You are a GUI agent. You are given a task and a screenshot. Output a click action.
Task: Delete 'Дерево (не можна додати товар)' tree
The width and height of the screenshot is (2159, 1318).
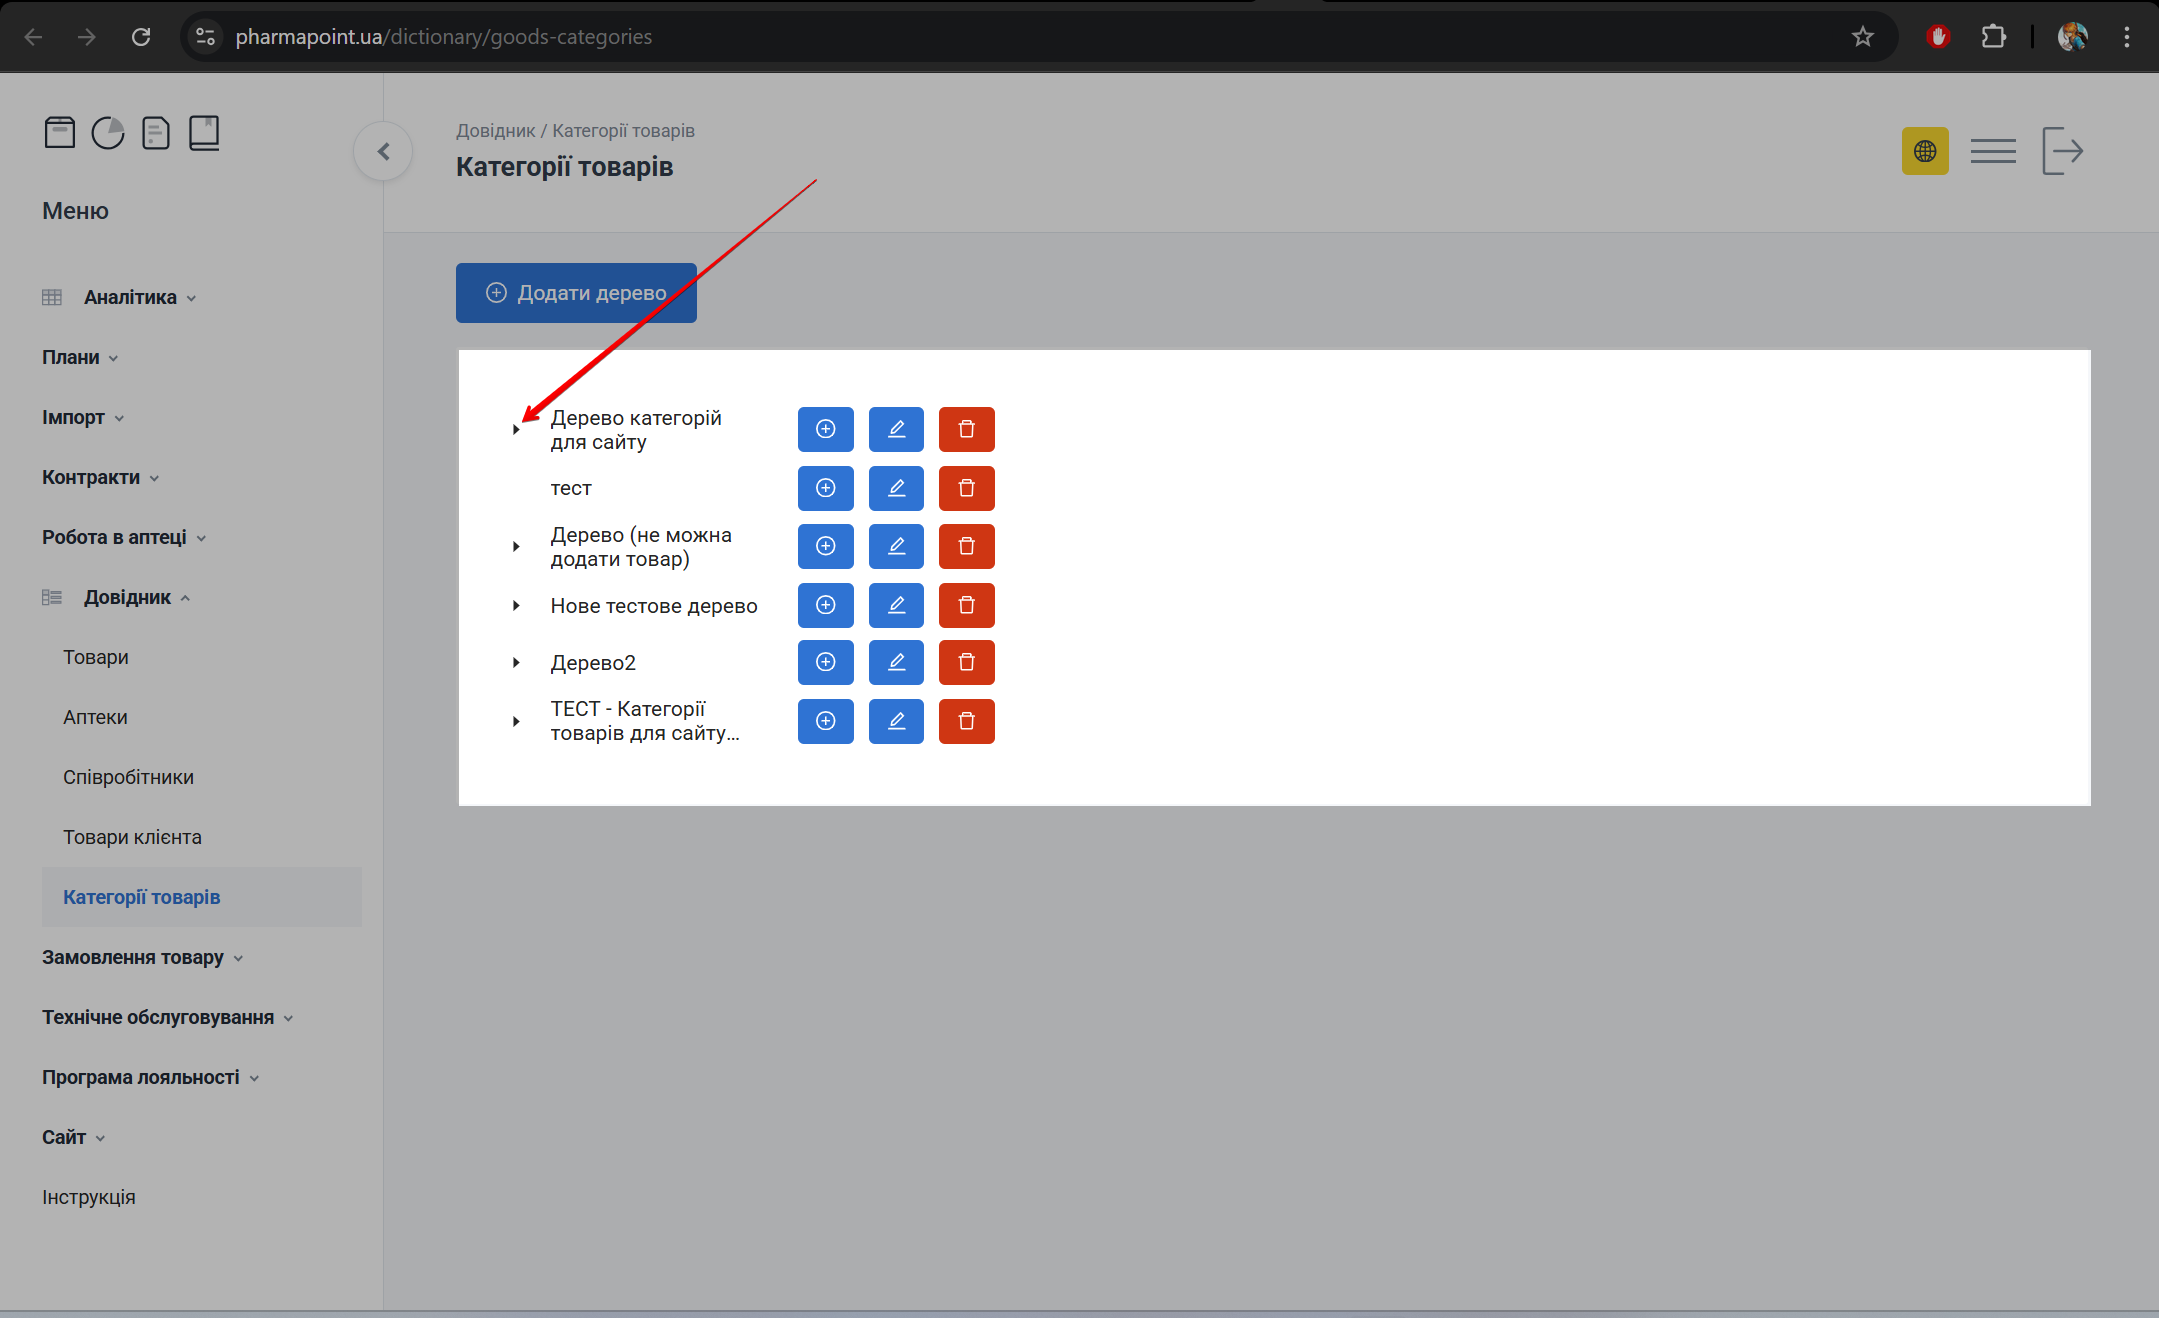(x=966, y=546)
